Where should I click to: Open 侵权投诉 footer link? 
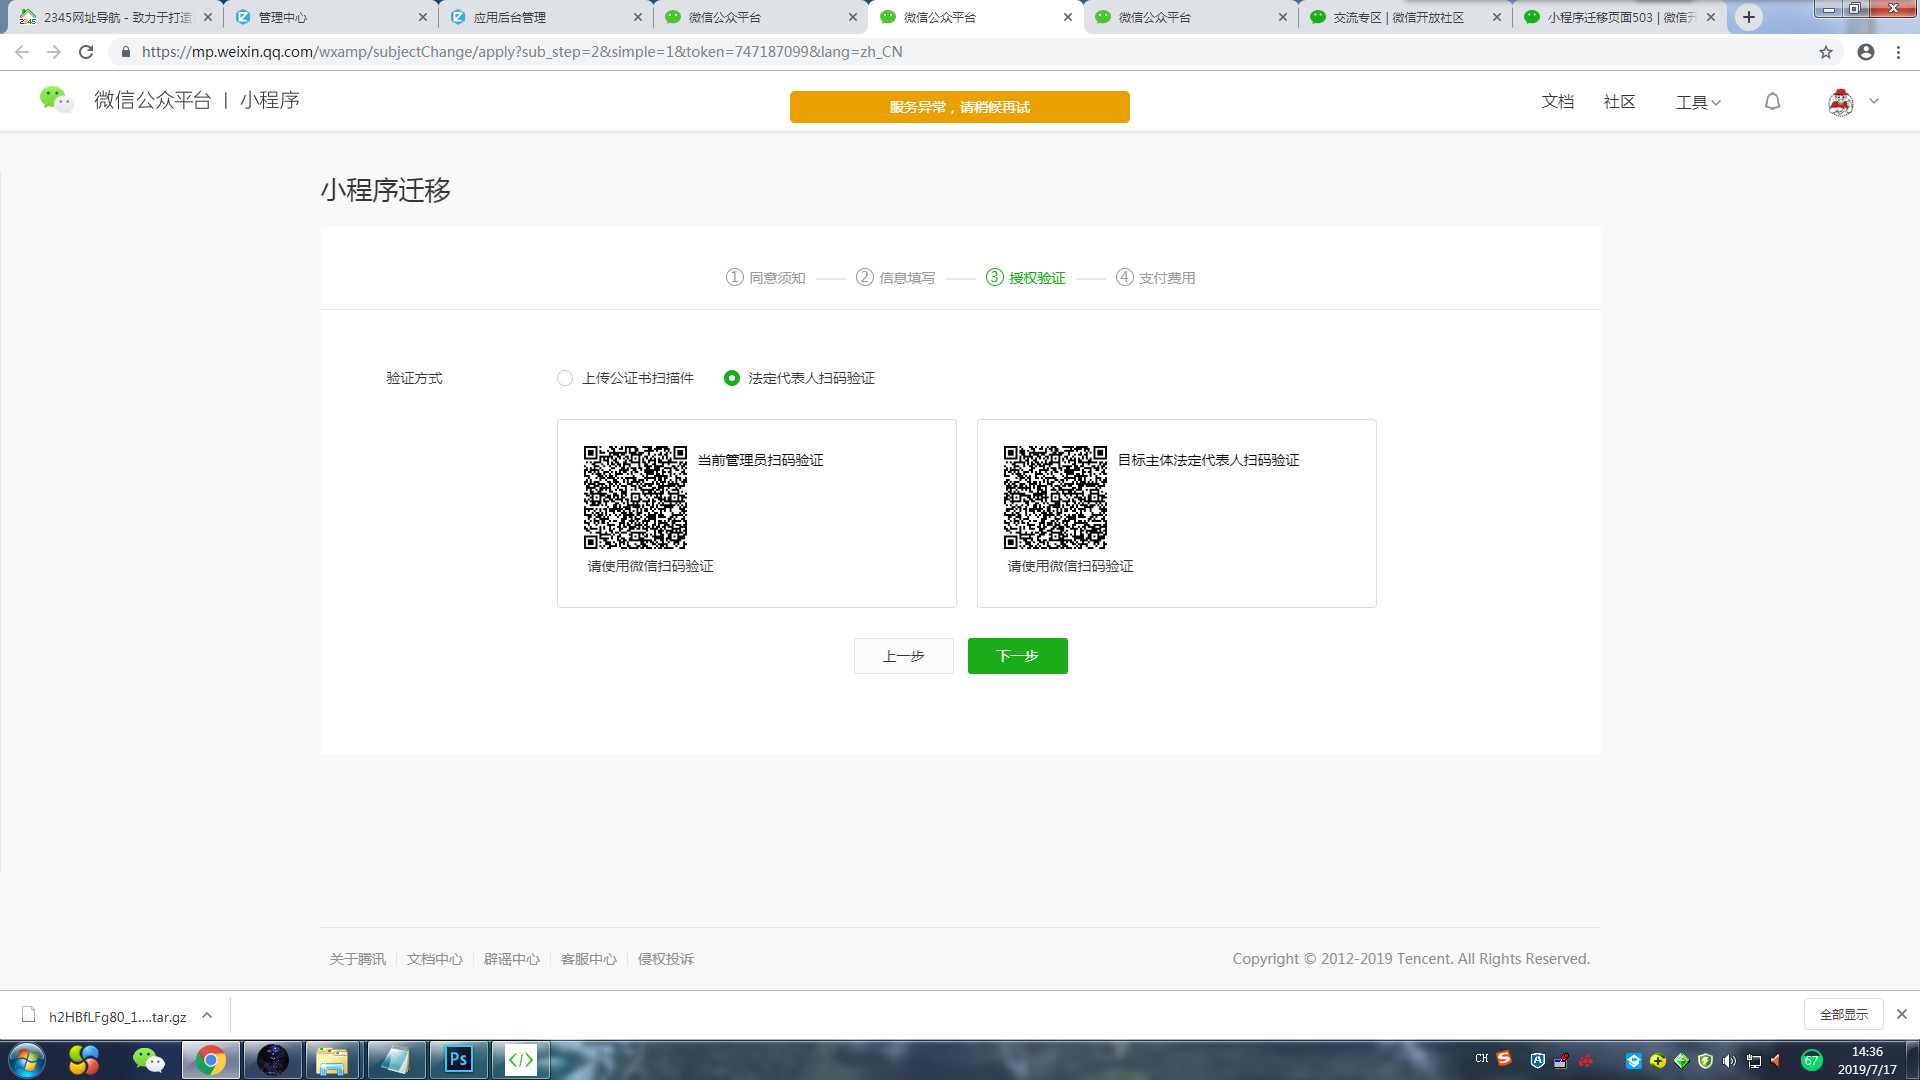(x=665, y=959)
